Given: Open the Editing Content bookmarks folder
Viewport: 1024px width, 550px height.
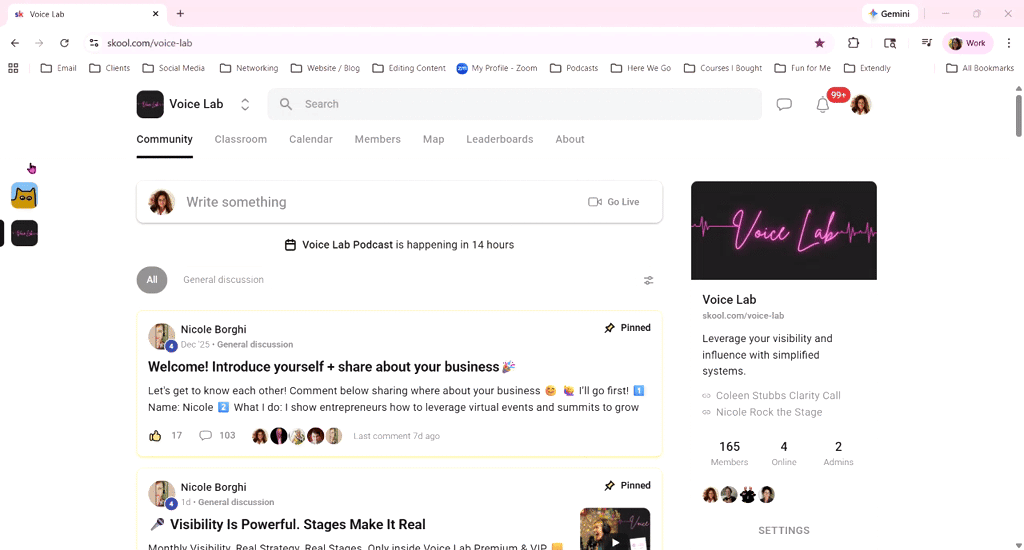Looking at the screenshot, I should [x=409, y=68].
